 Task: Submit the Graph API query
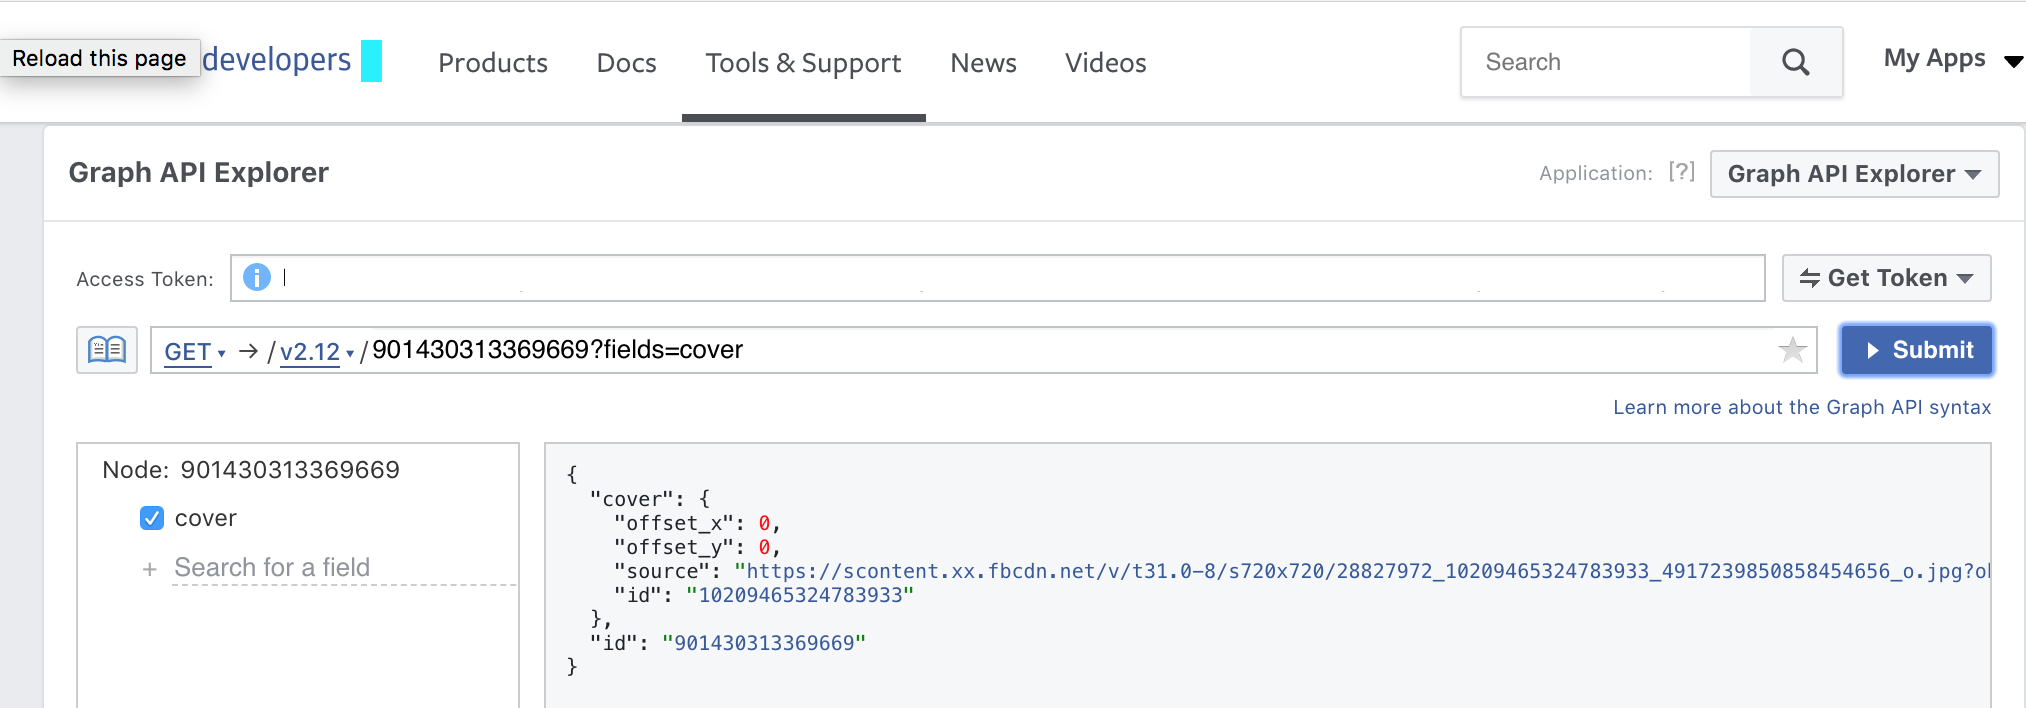(1917, 350)
